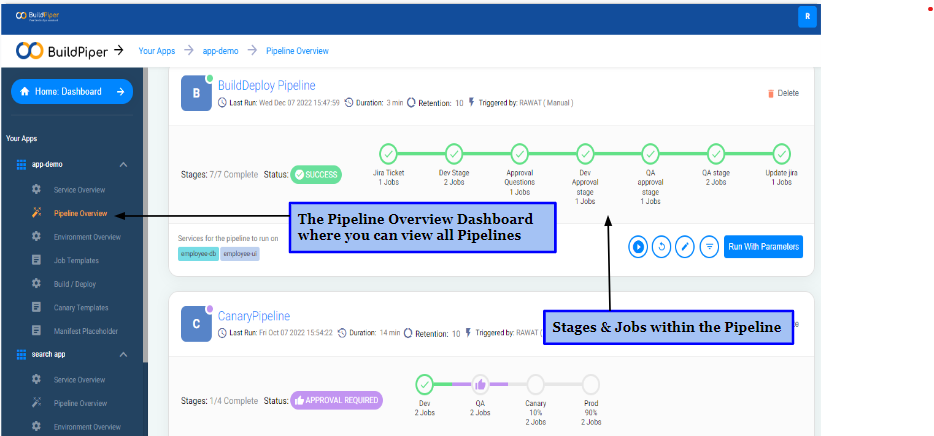Screen dimensions: 934x436
Task: Collapse the app-demo section in sidebar
Action: 123,164
